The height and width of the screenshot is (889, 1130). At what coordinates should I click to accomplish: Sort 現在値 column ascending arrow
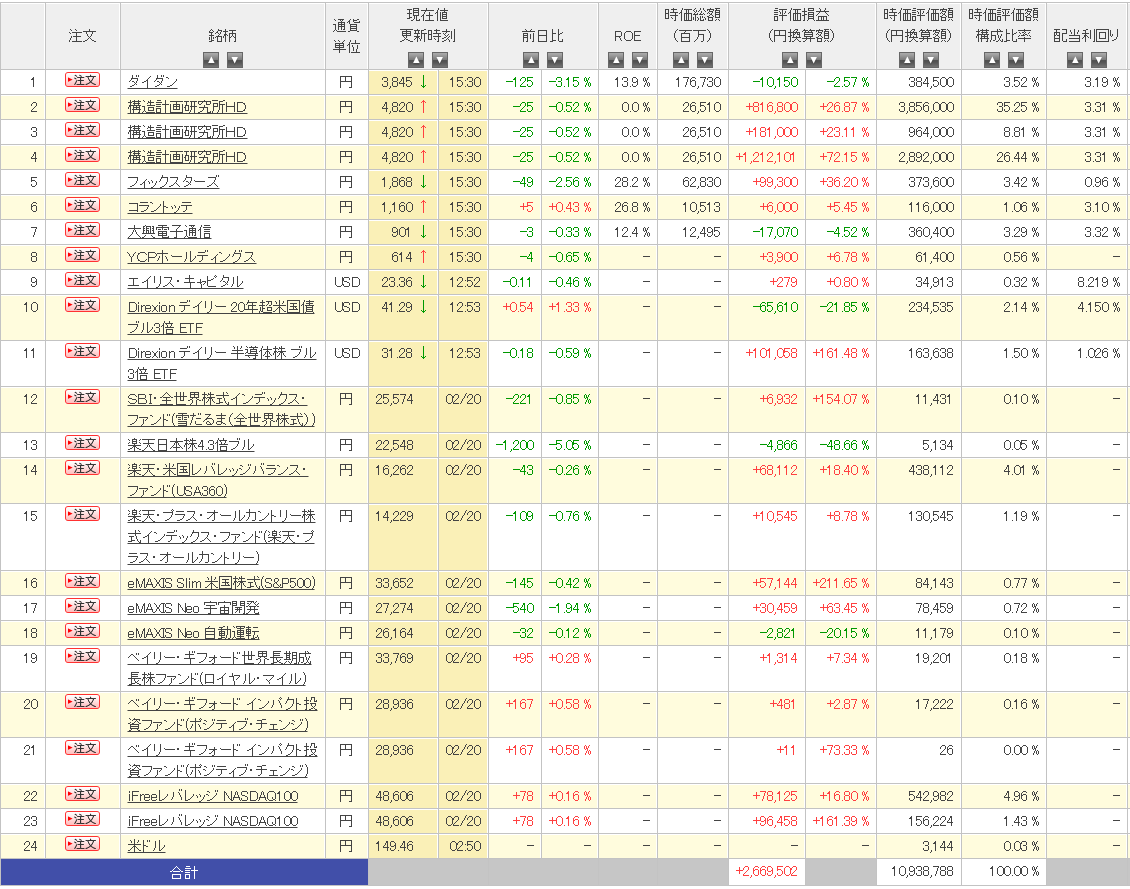click(x=416, y=60)
